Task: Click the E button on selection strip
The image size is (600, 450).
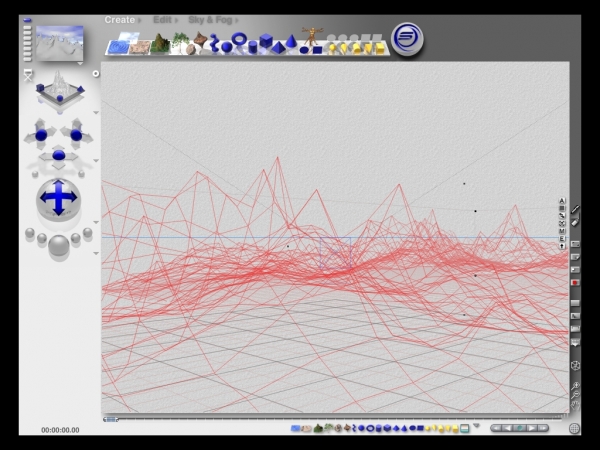Action: point(562,239)
